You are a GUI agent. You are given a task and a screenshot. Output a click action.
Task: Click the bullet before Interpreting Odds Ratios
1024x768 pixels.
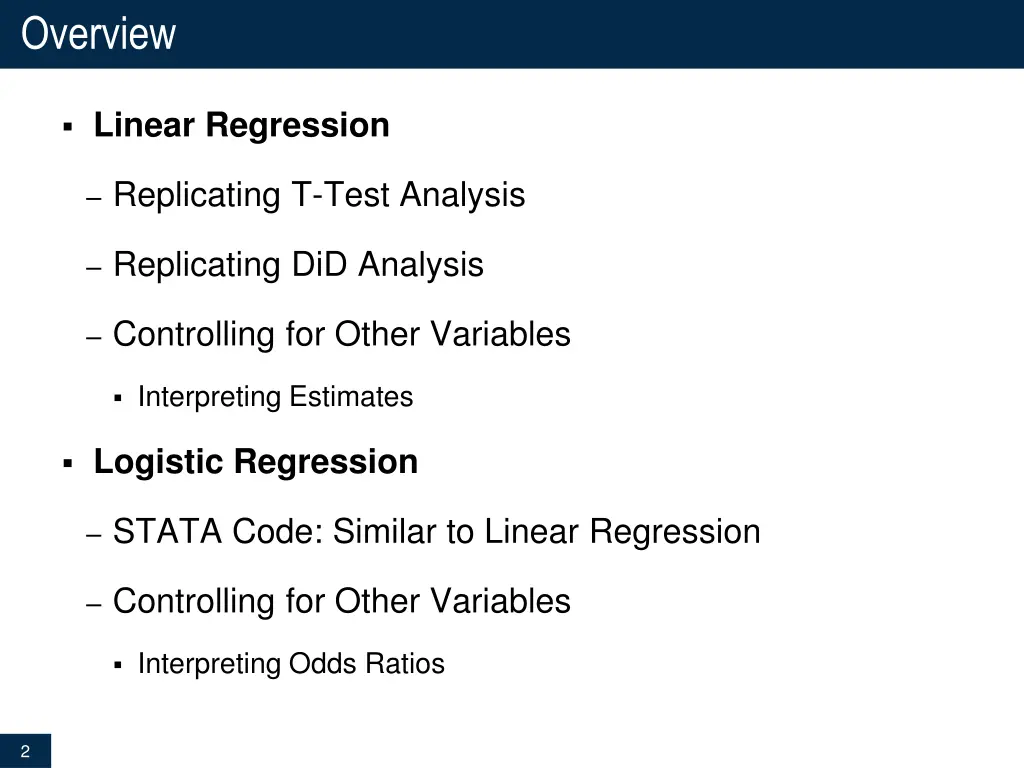[x=118, y=665]
